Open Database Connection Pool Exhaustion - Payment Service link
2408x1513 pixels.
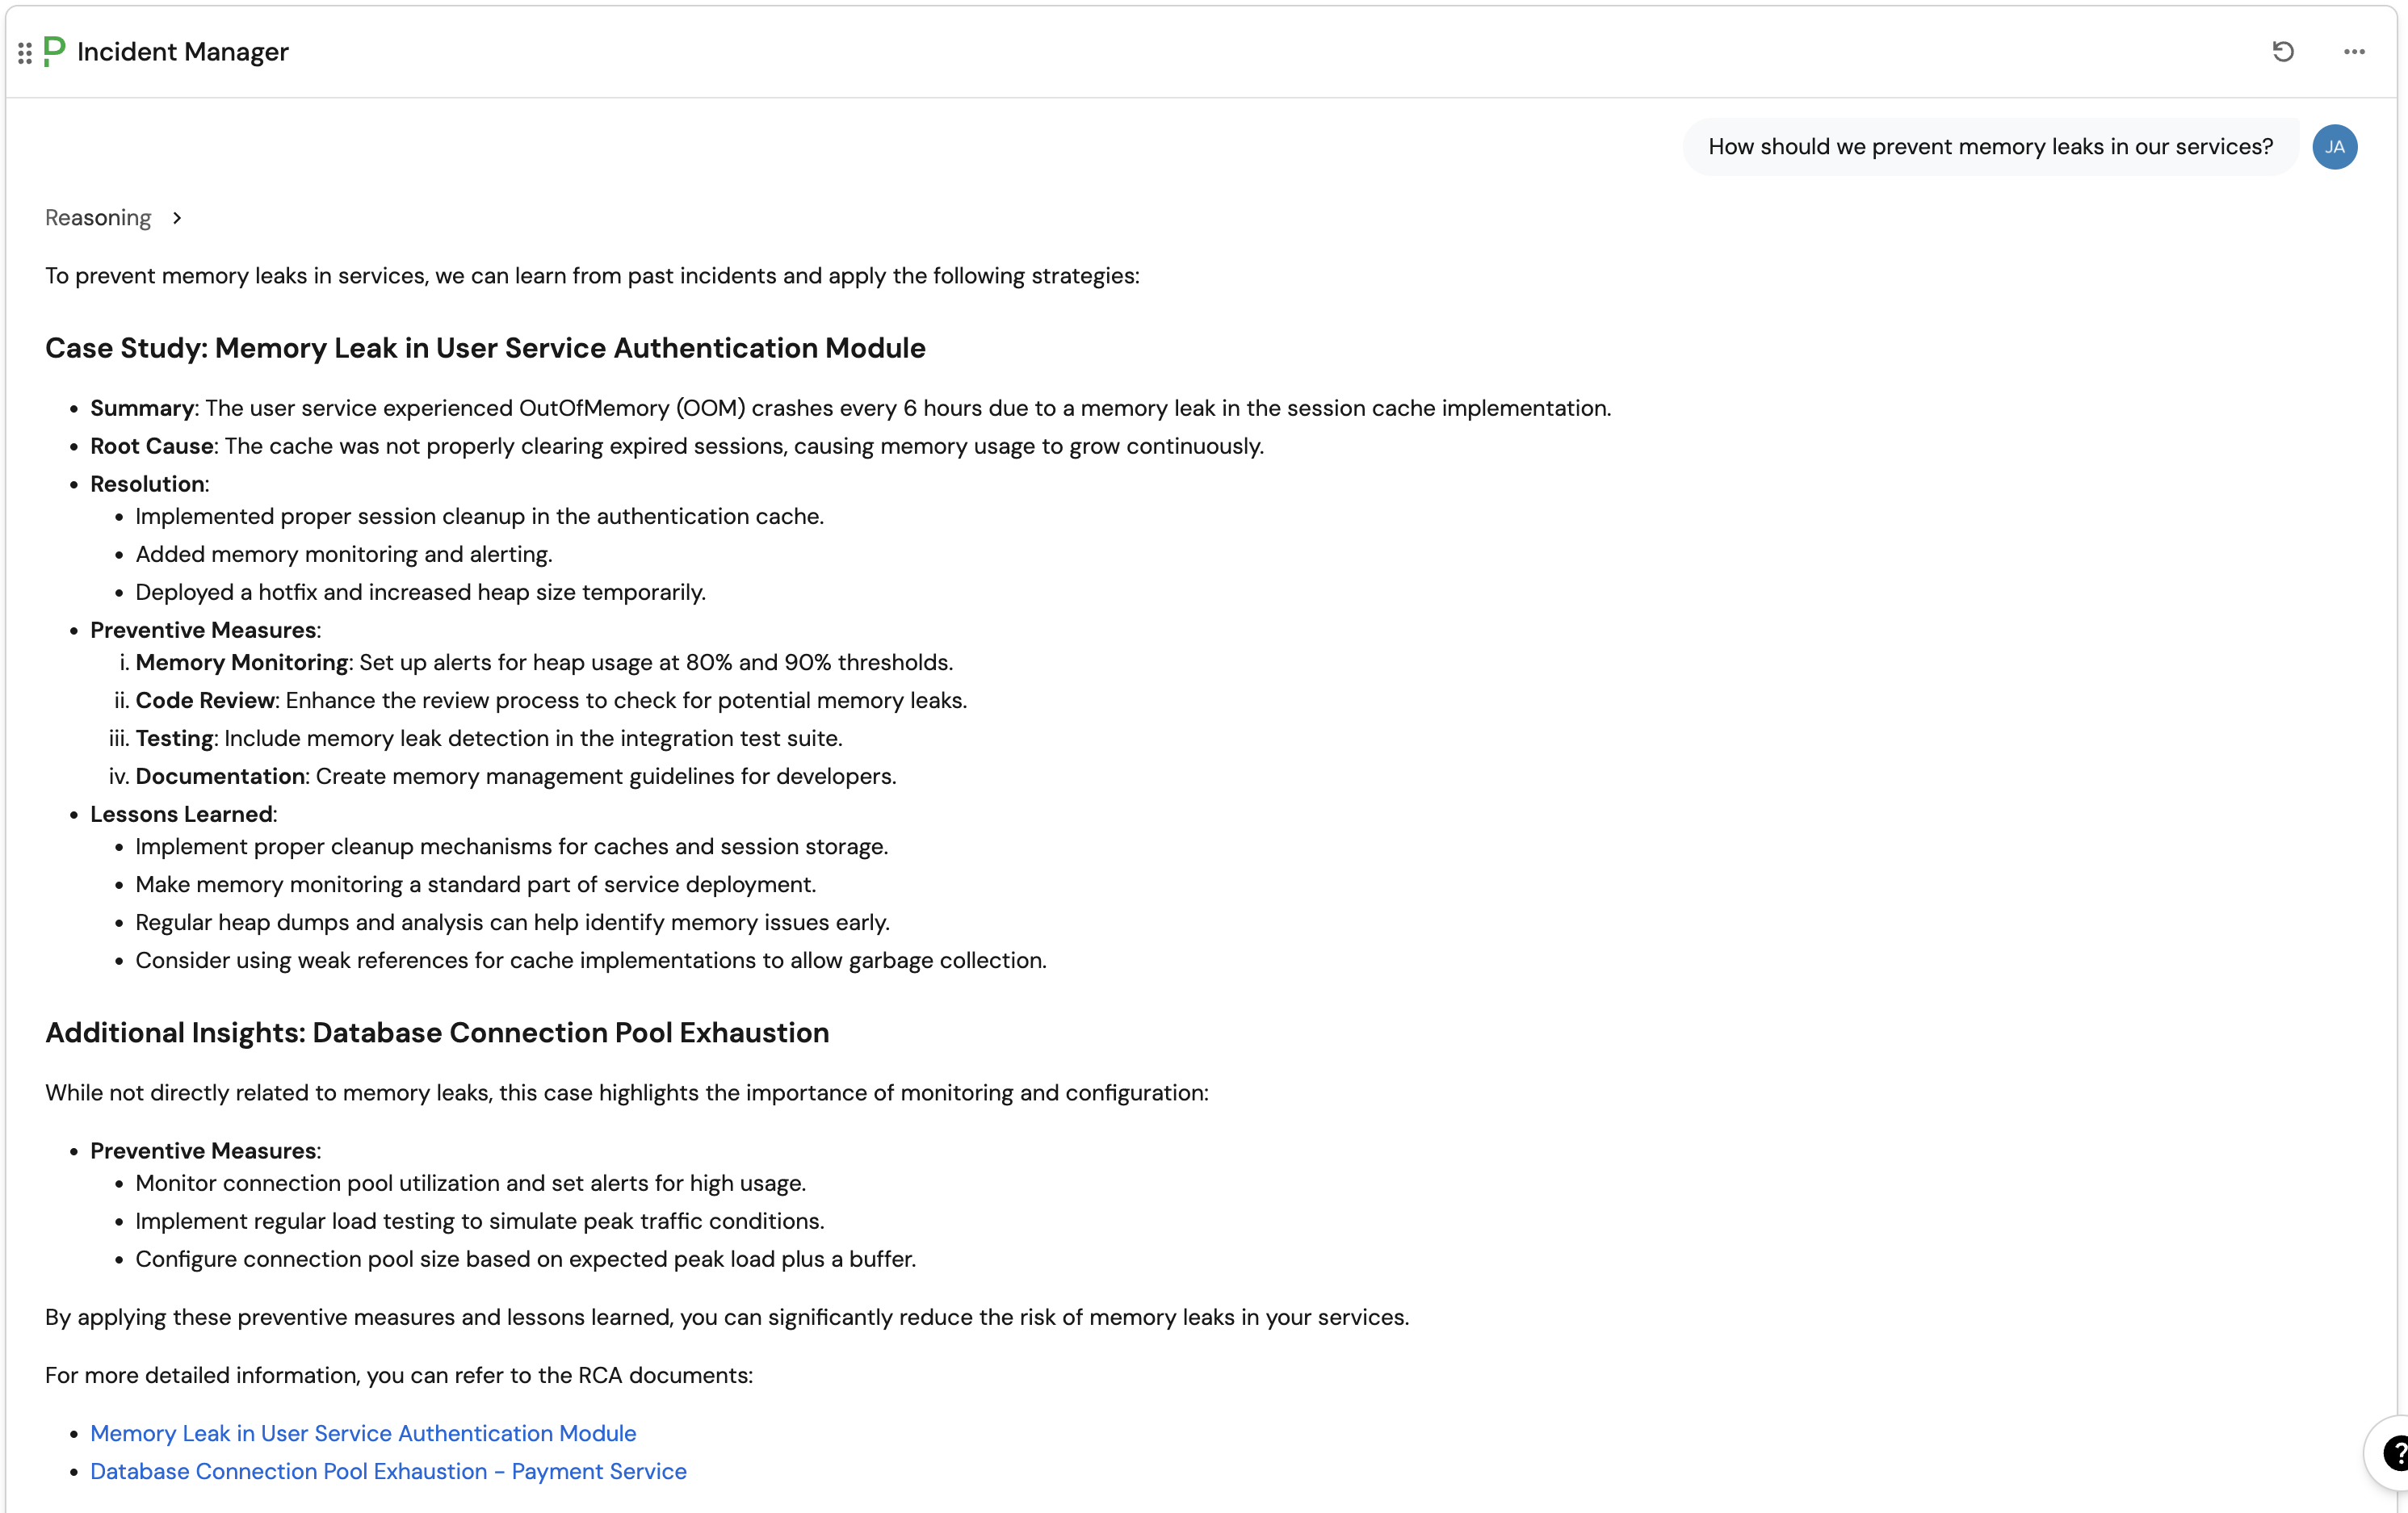[388, 1471]
